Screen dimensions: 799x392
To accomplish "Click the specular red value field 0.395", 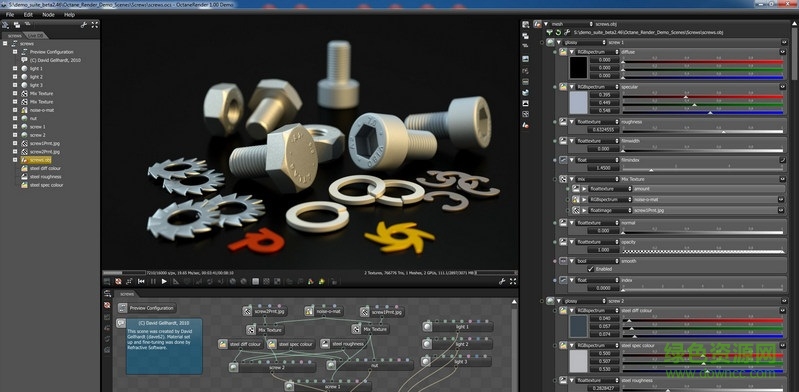I will 604,95.
